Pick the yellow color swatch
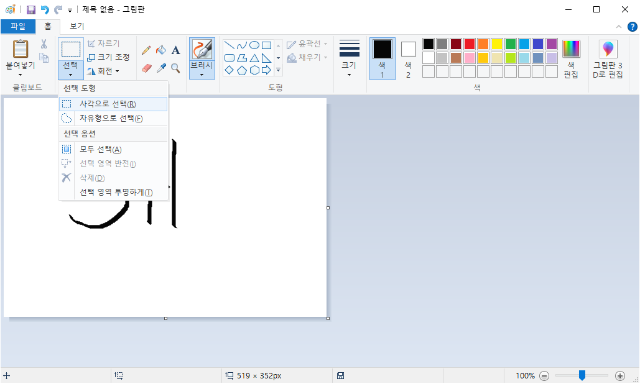 pos(497,44)
